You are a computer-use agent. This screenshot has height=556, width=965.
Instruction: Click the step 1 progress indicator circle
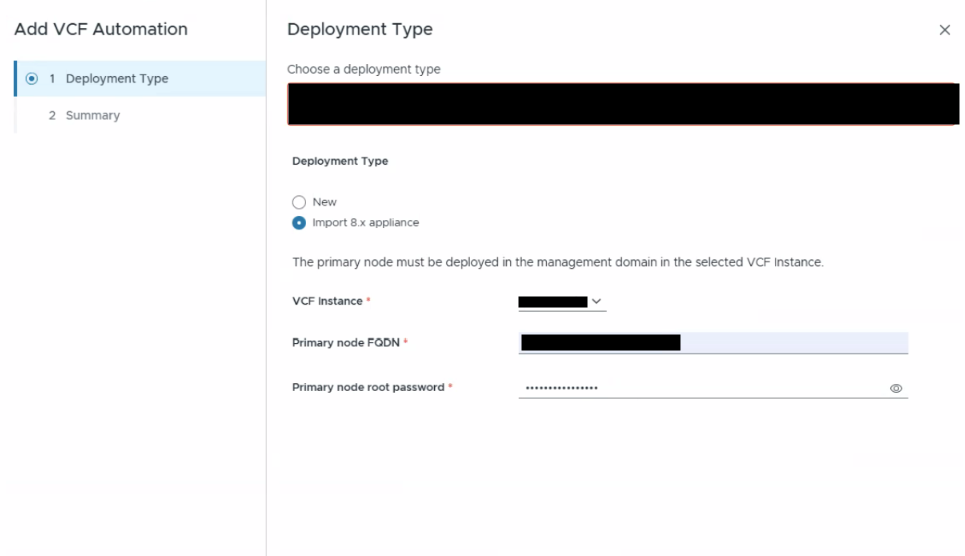pos(31,79)
